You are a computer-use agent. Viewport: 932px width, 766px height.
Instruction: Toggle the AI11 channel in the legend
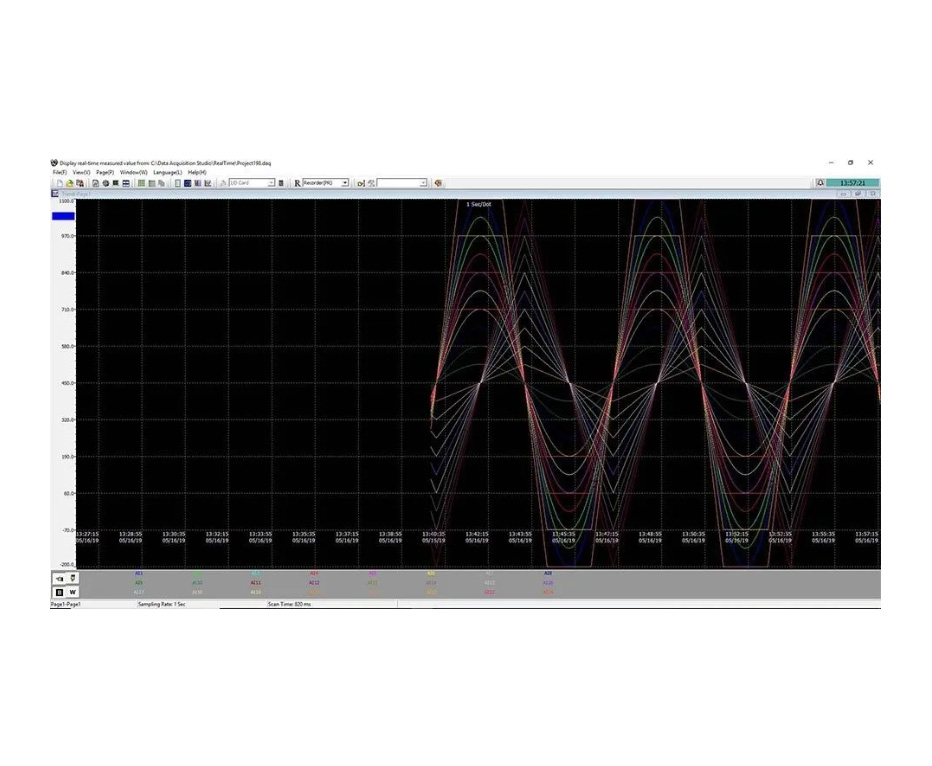(256, 583)
